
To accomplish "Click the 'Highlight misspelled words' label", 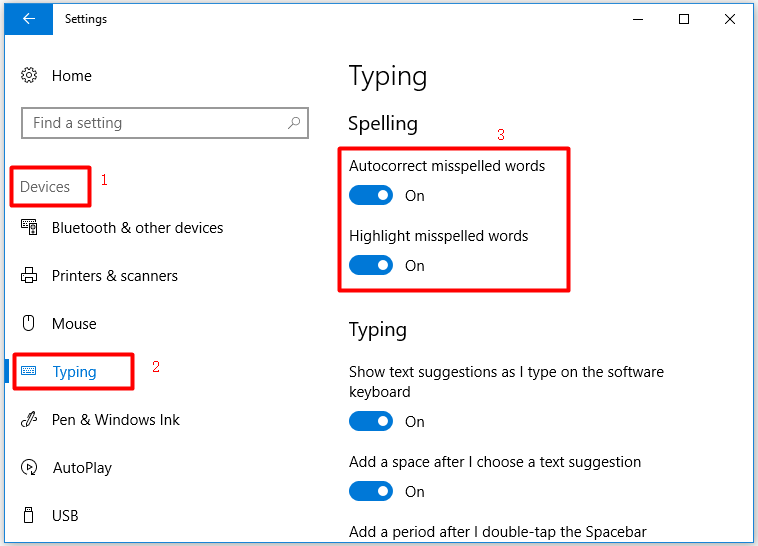I will pos(438,236).
